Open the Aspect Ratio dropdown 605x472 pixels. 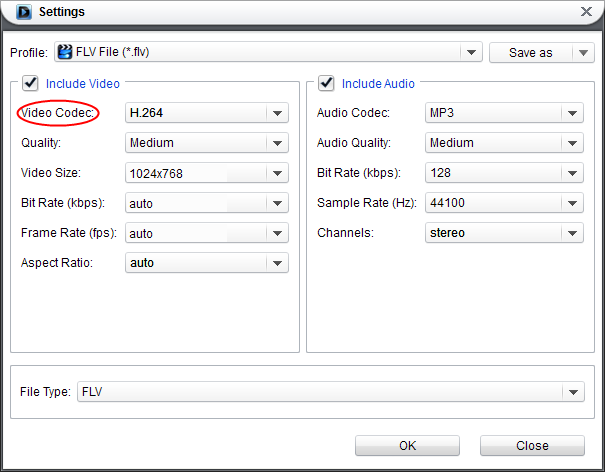207,263
